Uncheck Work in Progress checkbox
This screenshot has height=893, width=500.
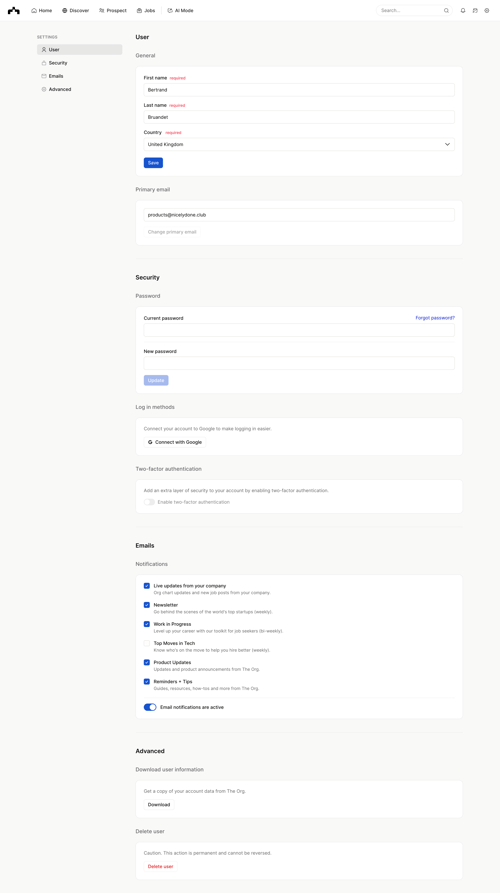(147, 624)
